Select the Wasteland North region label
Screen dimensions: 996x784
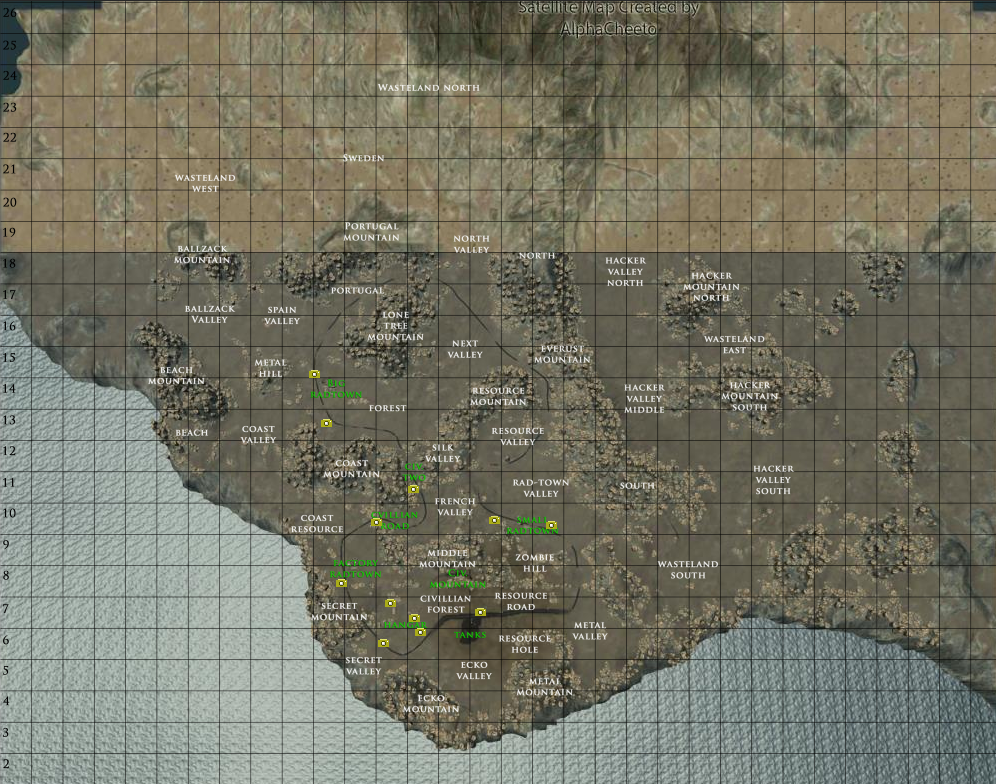428,88
